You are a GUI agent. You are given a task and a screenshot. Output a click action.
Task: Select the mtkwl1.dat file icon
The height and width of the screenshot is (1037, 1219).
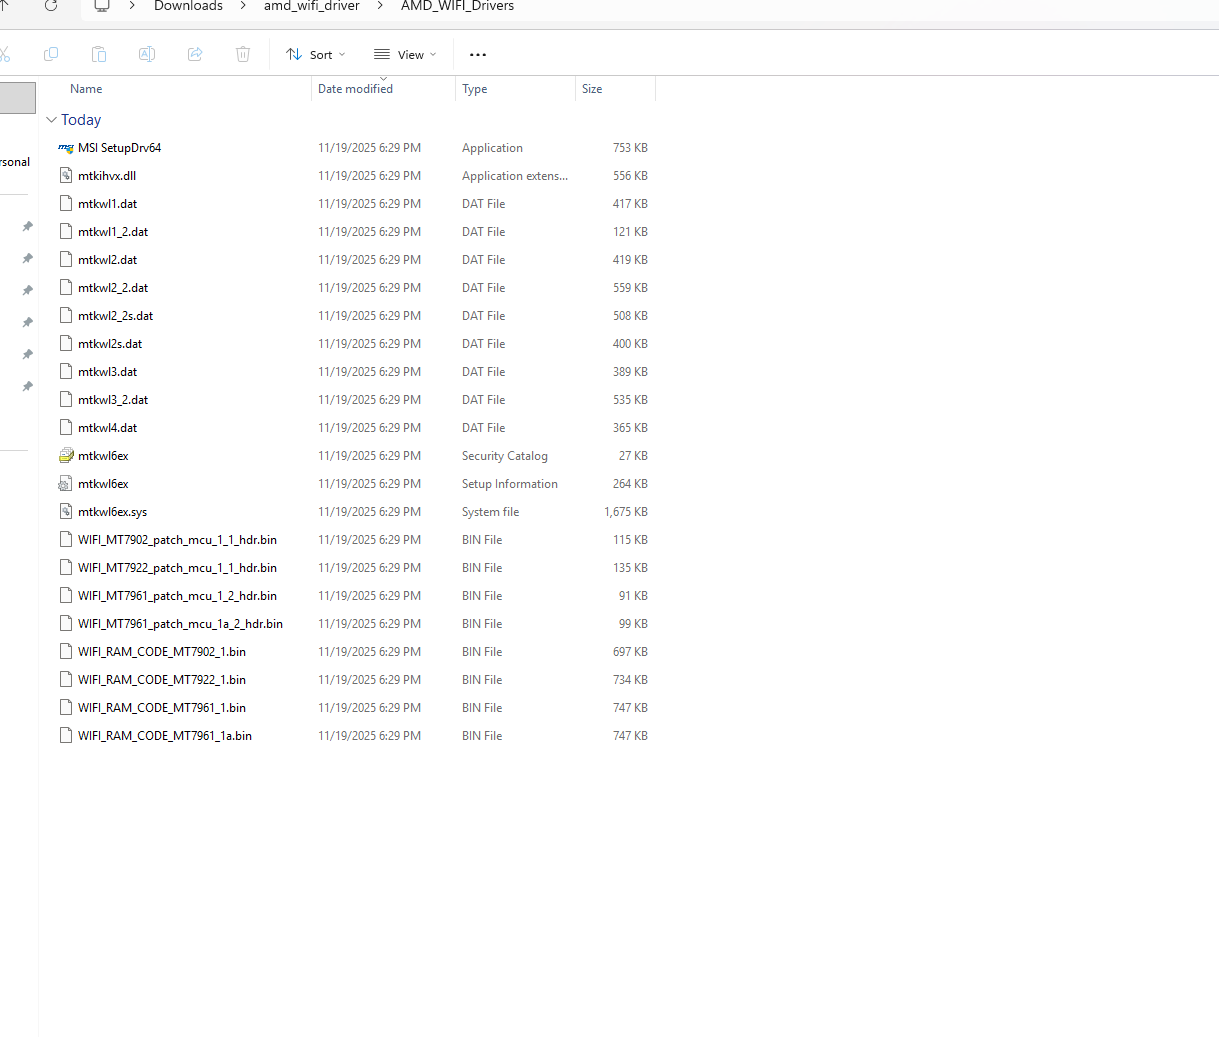(66, 204)
